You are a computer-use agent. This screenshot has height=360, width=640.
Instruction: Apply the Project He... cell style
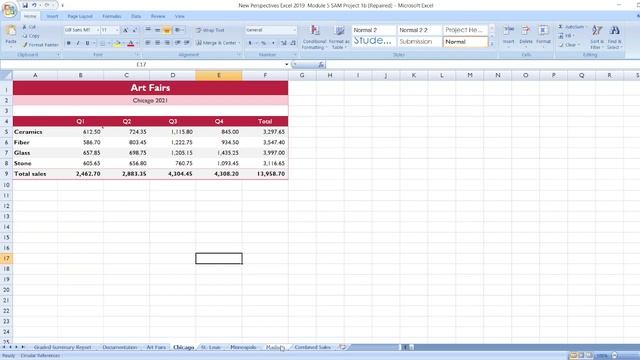[x=465, y=30]
